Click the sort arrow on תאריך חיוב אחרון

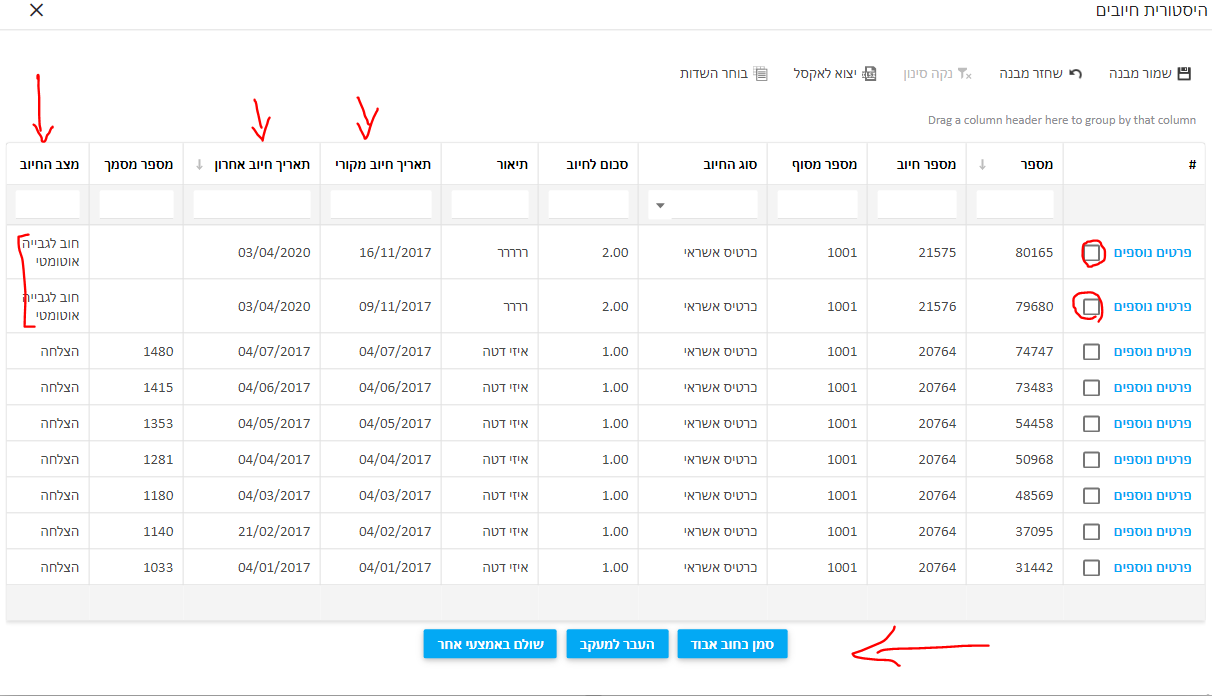[x=199, y=164]
